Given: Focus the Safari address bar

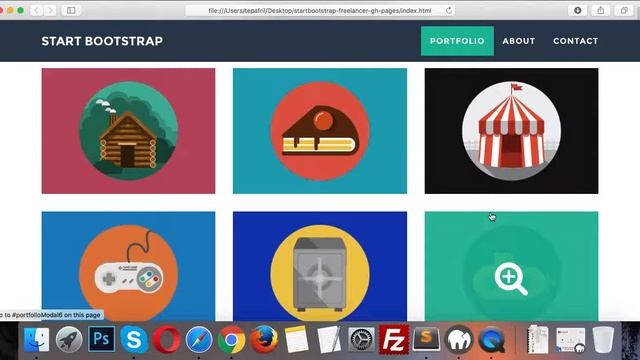Looking at the screenshot, I should pos(320,11).
